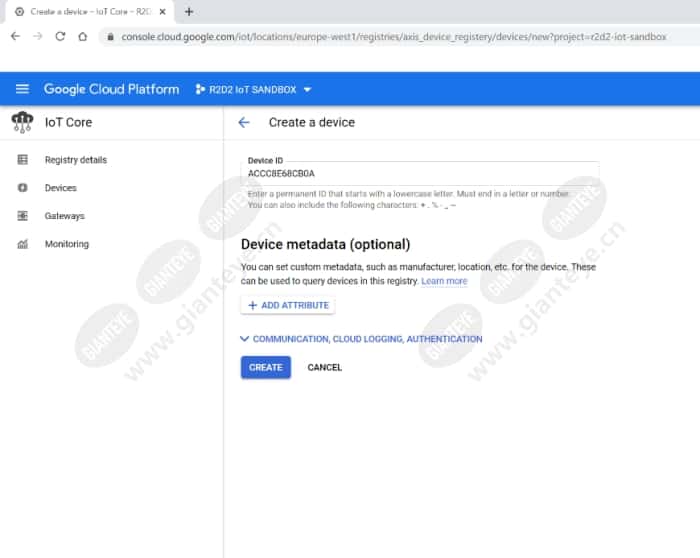Select the Create a device browser tab
The image size is (700, 558).
pos(89,12)
